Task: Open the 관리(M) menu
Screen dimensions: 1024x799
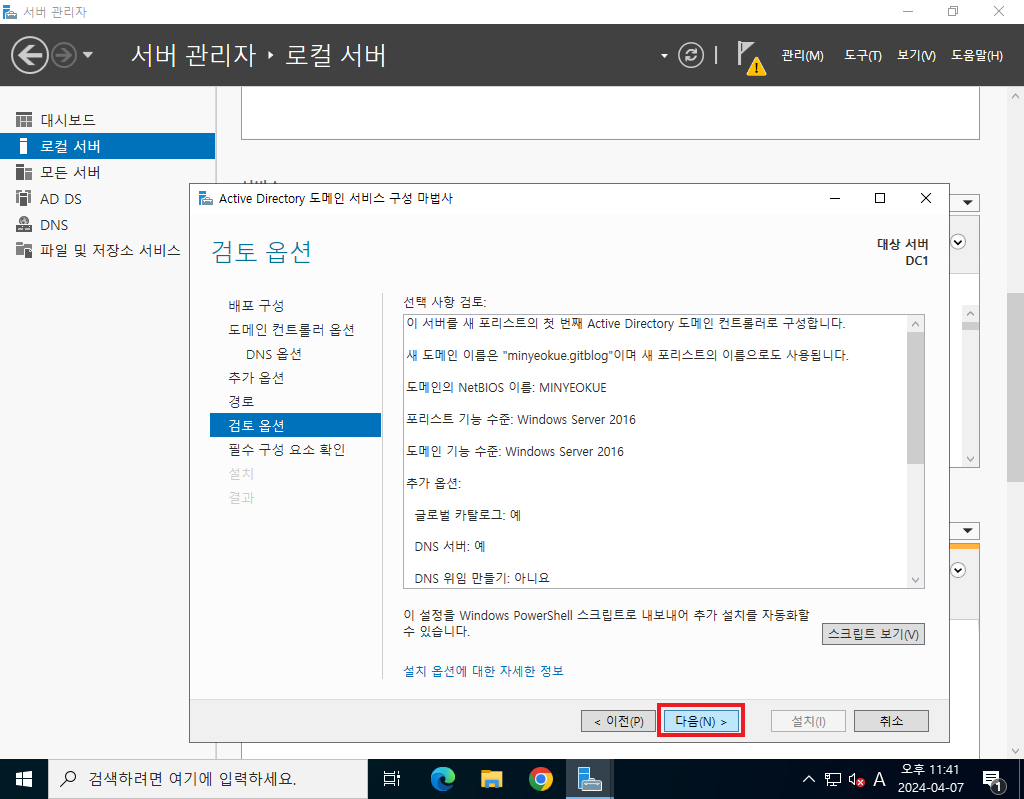Action: pyautogui.click(x=802, y=56)
